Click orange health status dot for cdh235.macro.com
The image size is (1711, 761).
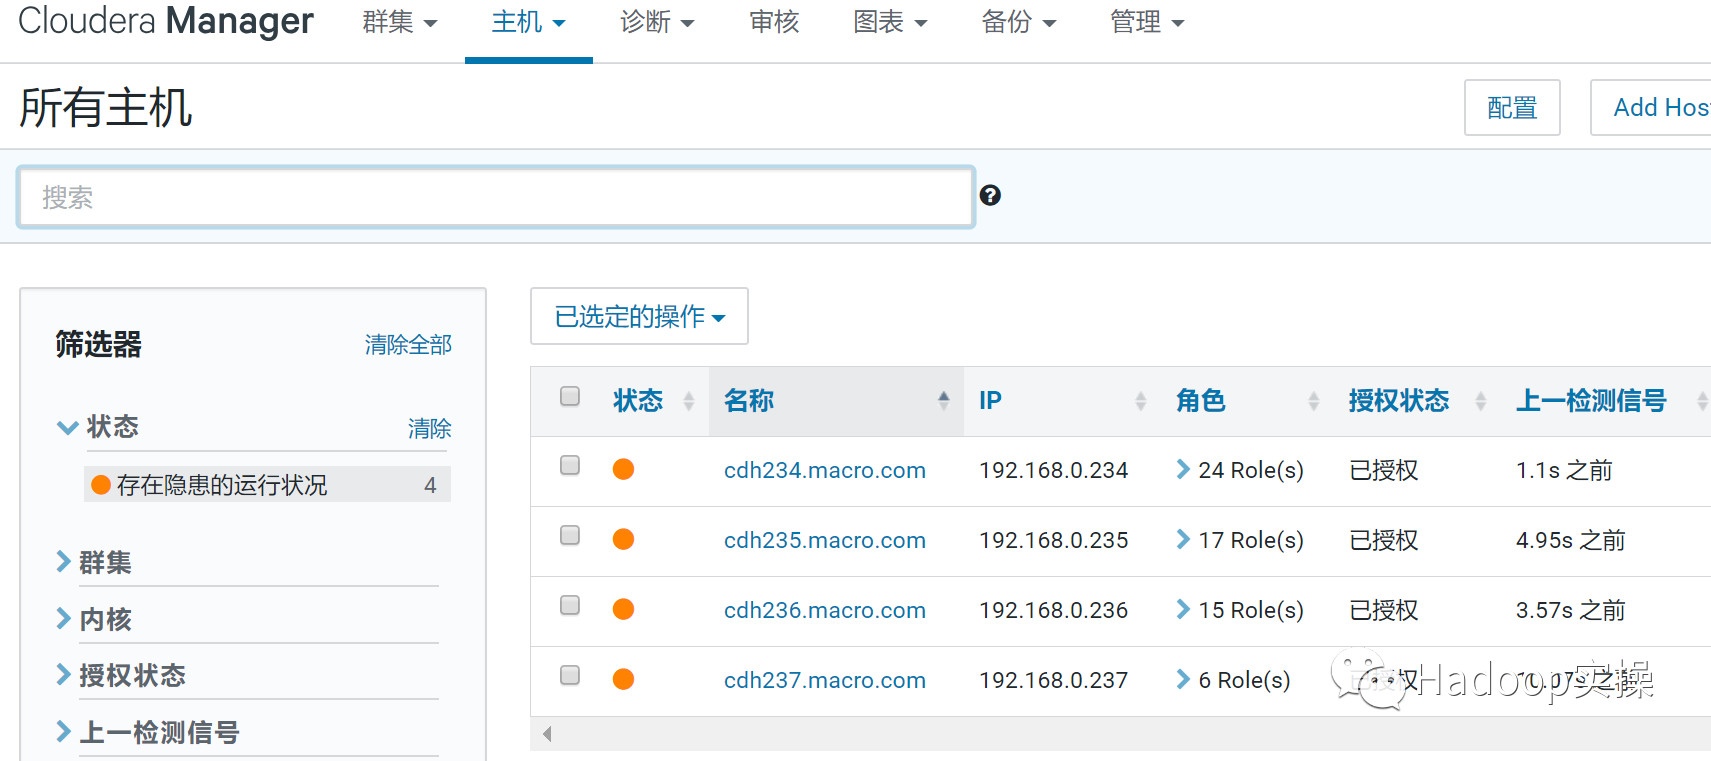(x=623, y=539)
